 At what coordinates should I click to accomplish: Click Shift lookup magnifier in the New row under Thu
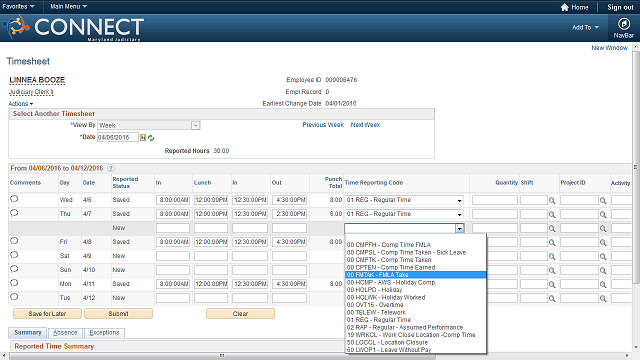pyautogui.click(x=552, y=229)
